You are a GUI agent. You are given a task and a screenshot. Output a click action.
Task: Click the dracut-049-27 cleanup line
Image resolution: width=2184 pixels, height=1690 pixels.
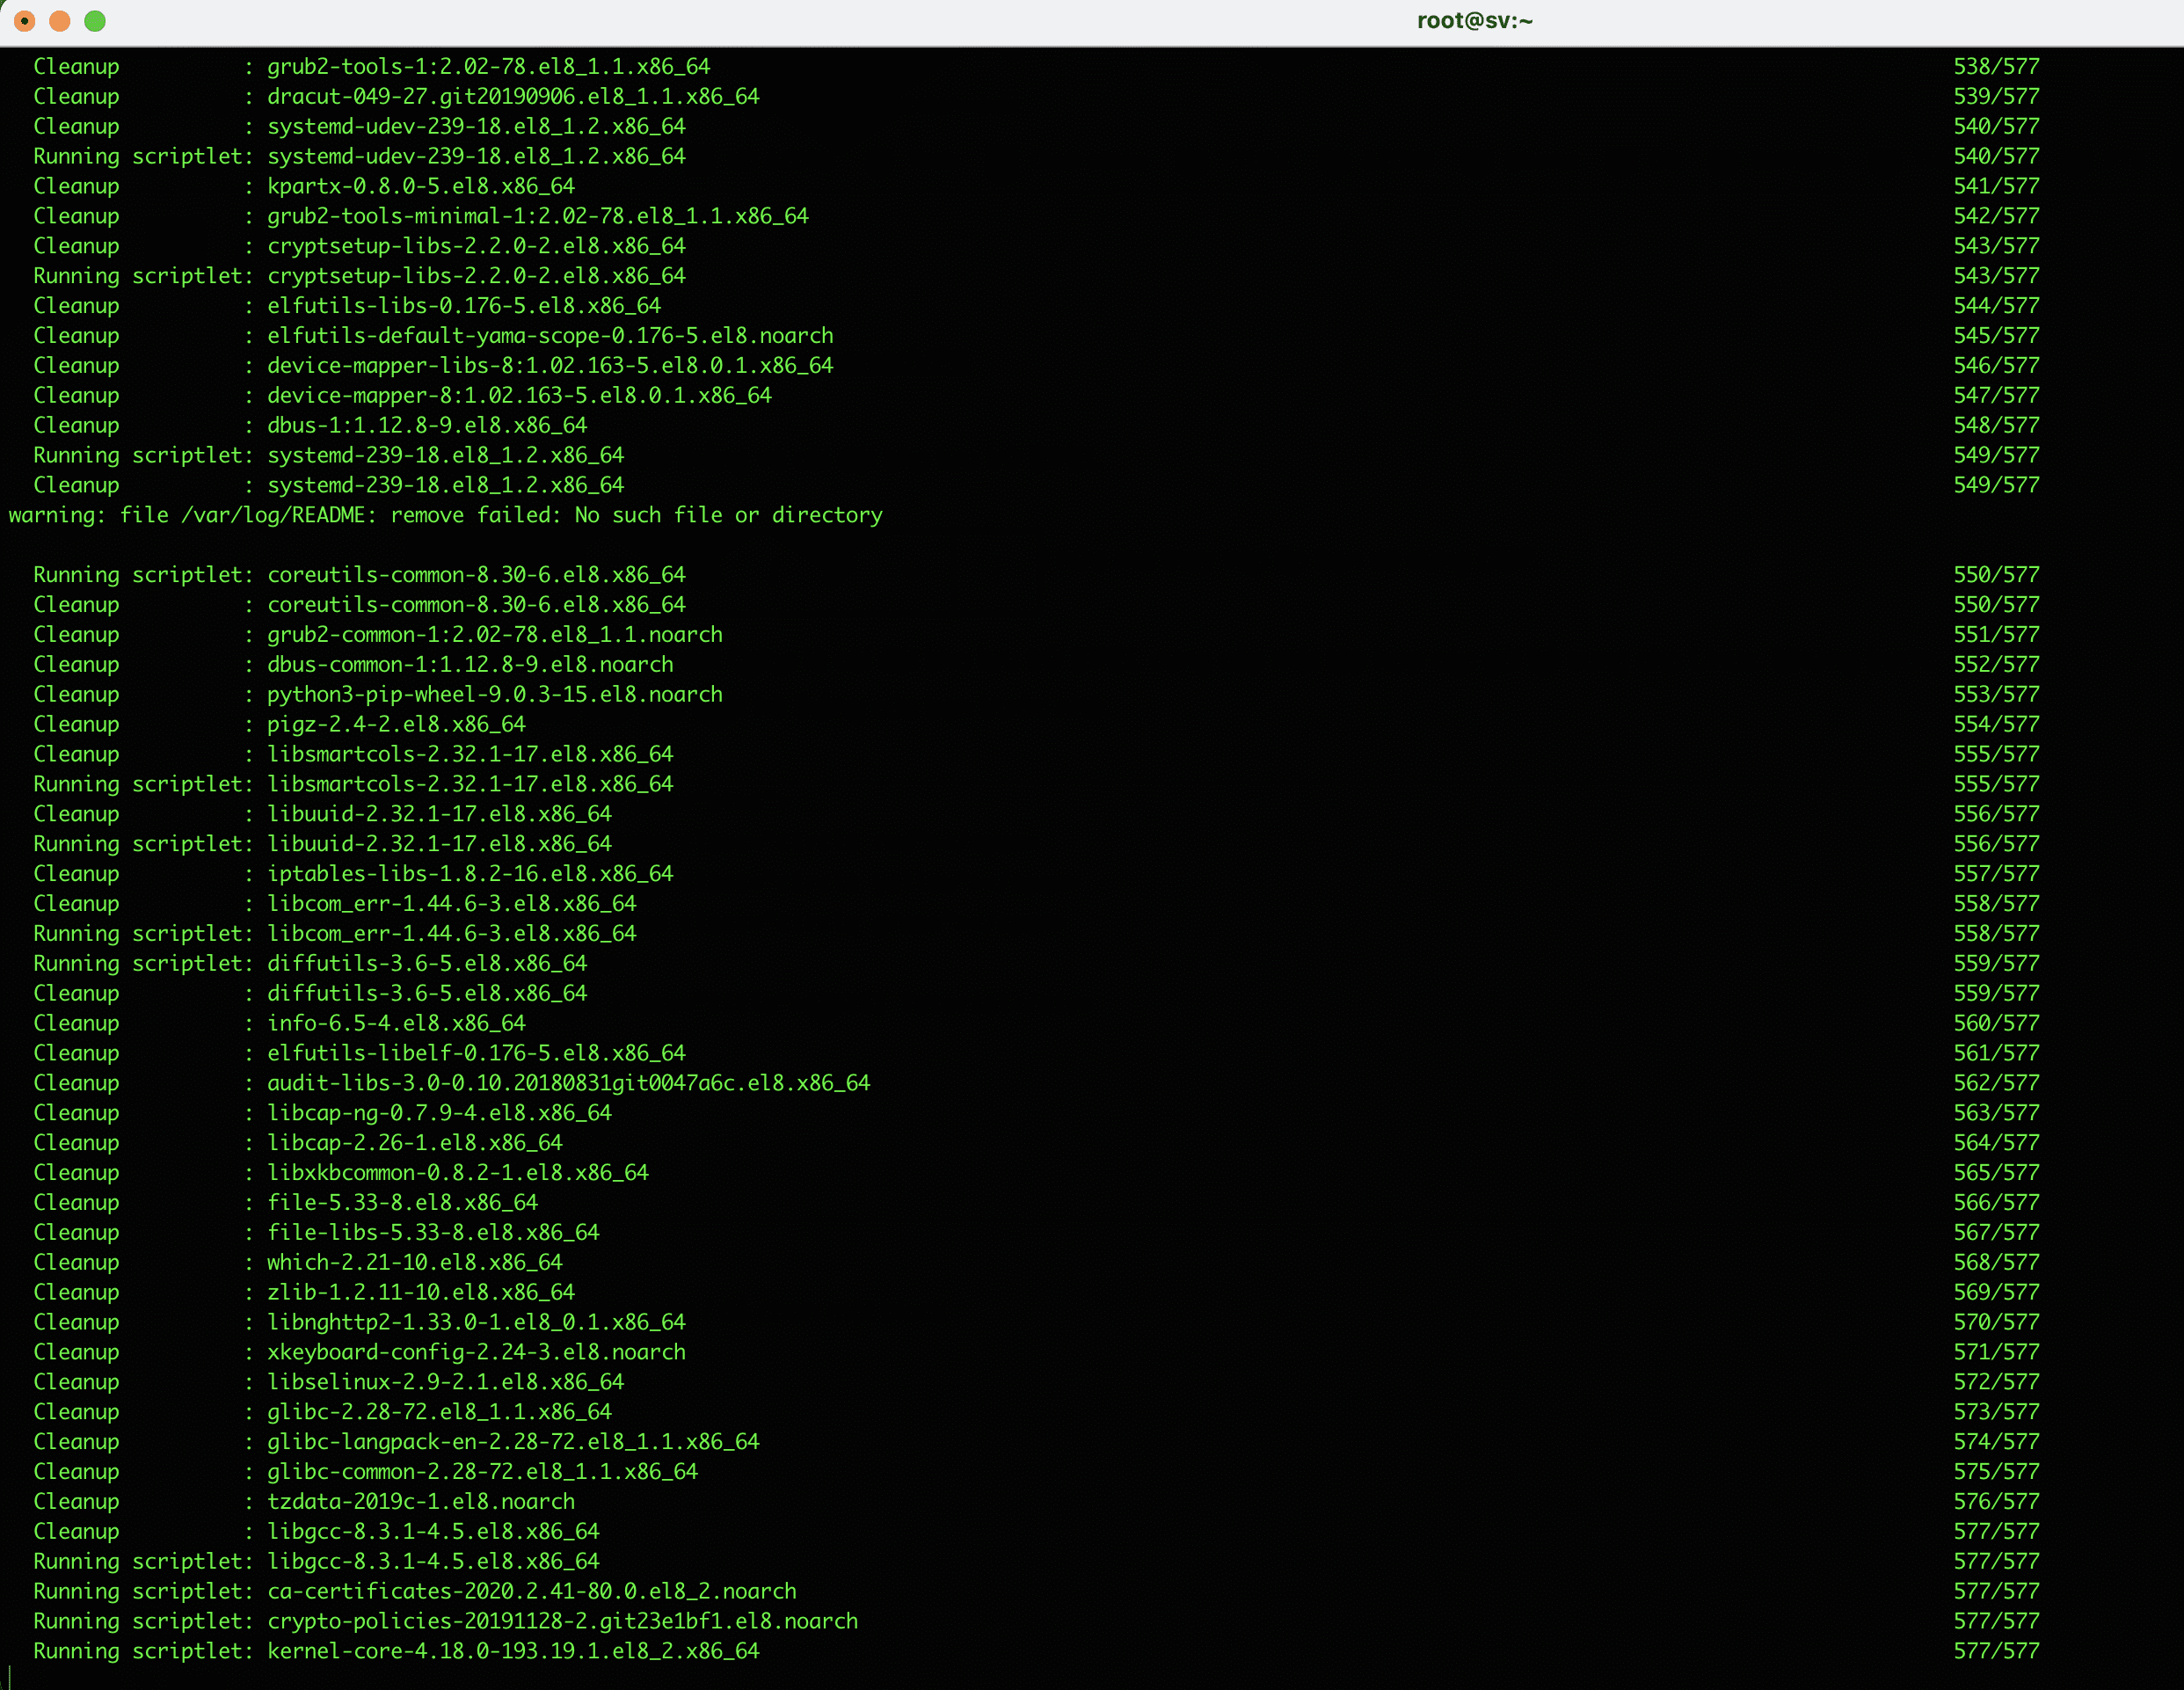[395, 96]
